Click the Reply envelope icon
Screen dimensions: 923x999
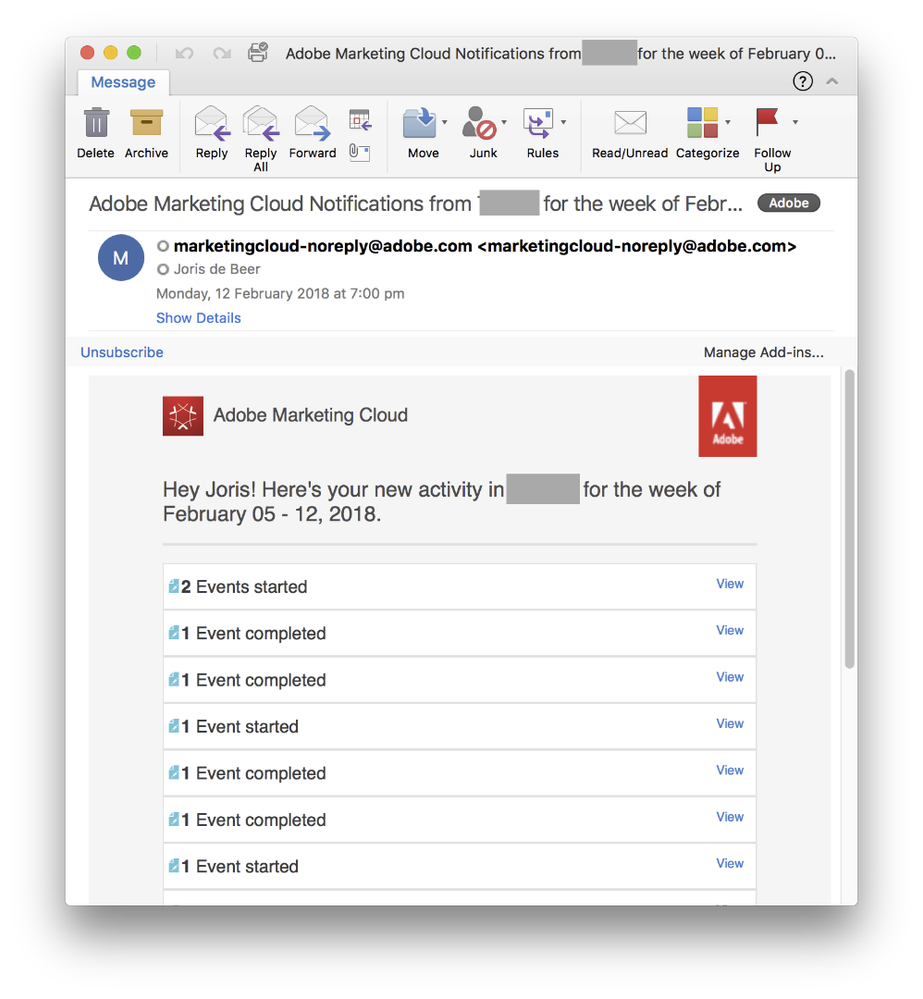[211, 124]
